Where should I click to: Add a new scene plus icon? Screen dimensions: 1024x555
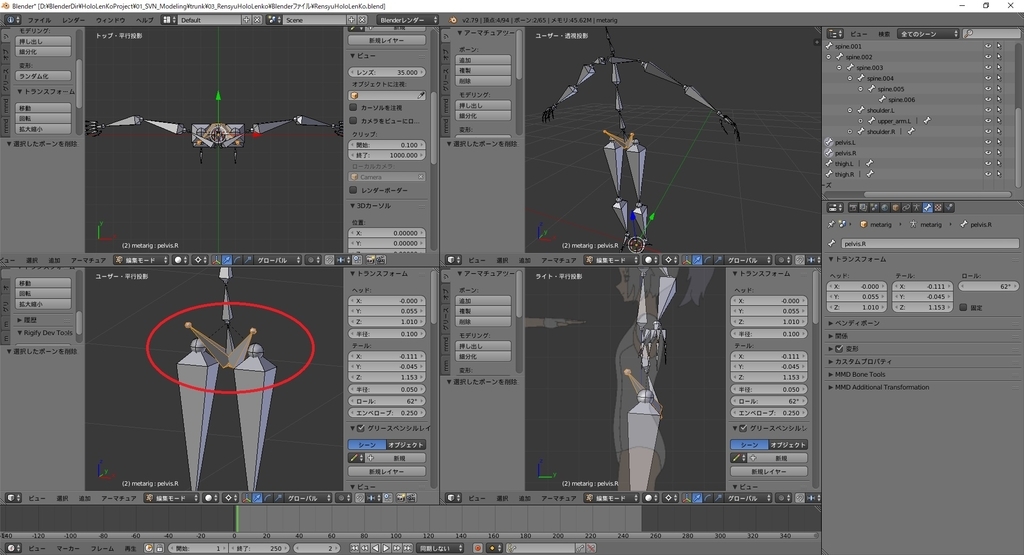pos(351,20)
